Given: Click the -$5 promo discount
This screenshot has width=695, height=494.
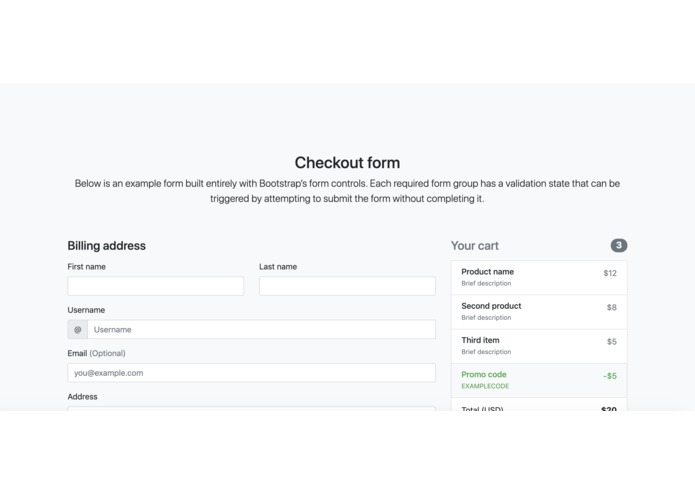Looking at the screenshot, I should [x=610, y=376].
